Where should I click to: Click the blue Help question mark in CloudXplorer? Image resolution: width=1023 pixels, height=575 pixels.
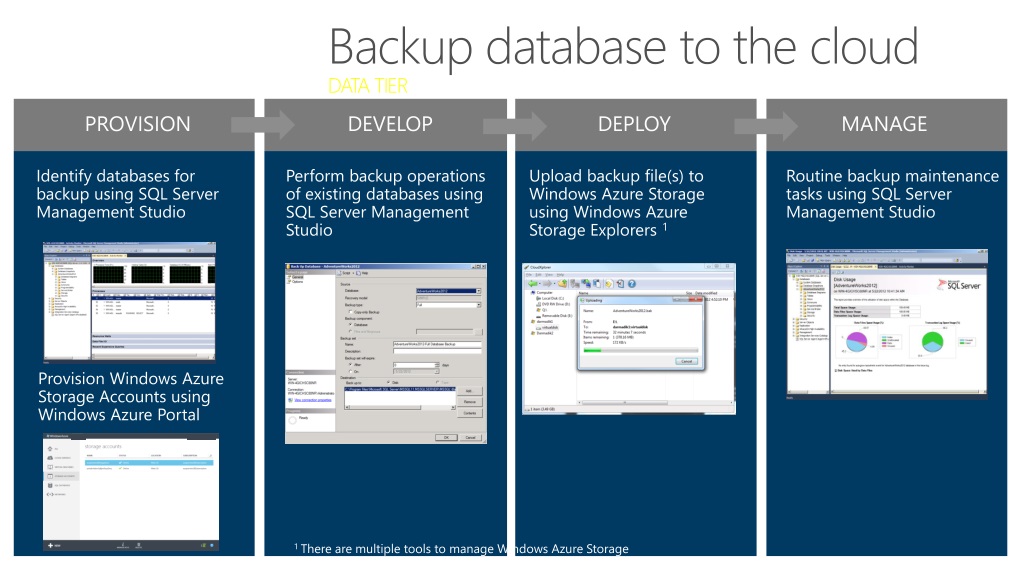click(632, 284)
